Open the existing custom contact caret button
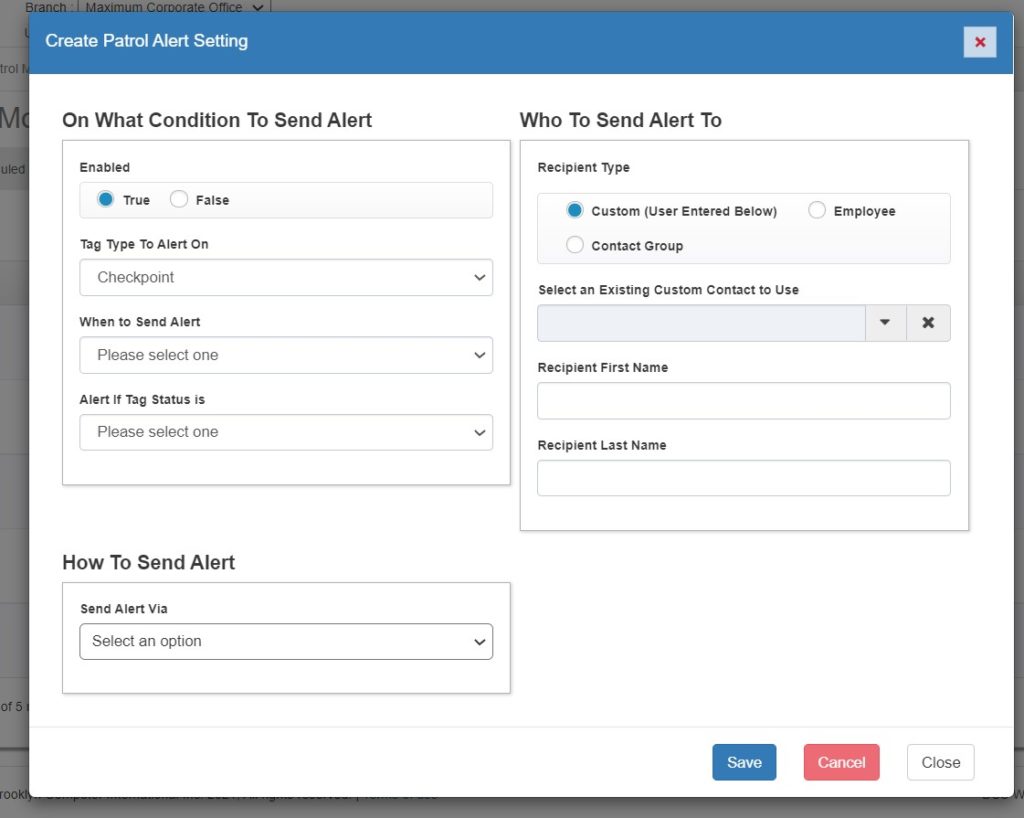This screenshot has height=818, width=1024. coord(885,323)
